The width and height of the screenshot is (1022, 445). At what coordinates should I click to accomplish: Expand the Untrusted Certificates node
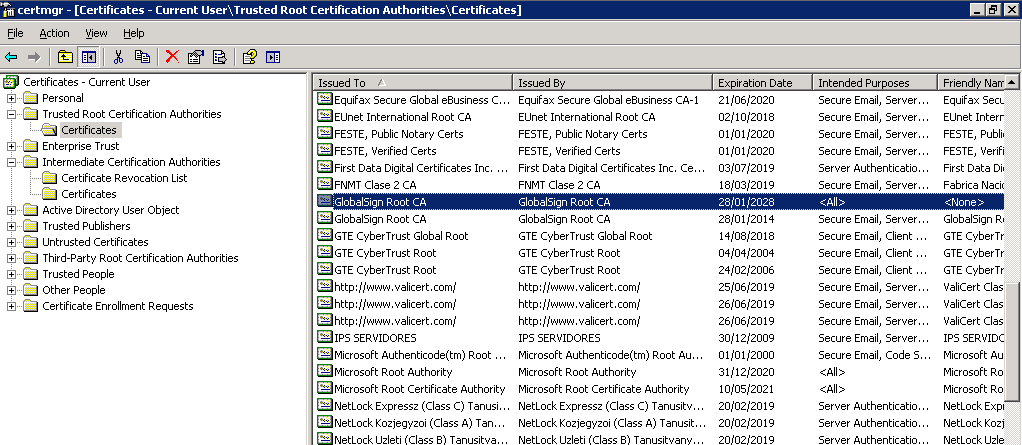12,242
